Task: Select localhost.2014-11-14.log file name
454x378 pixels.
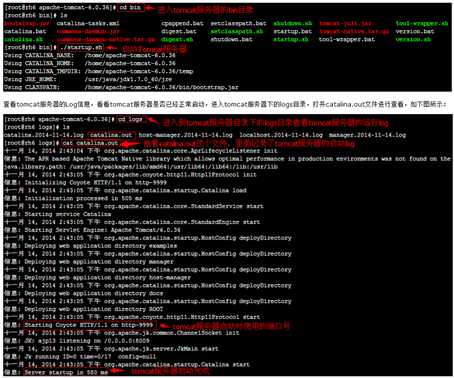Action: (x=281, y=135)
